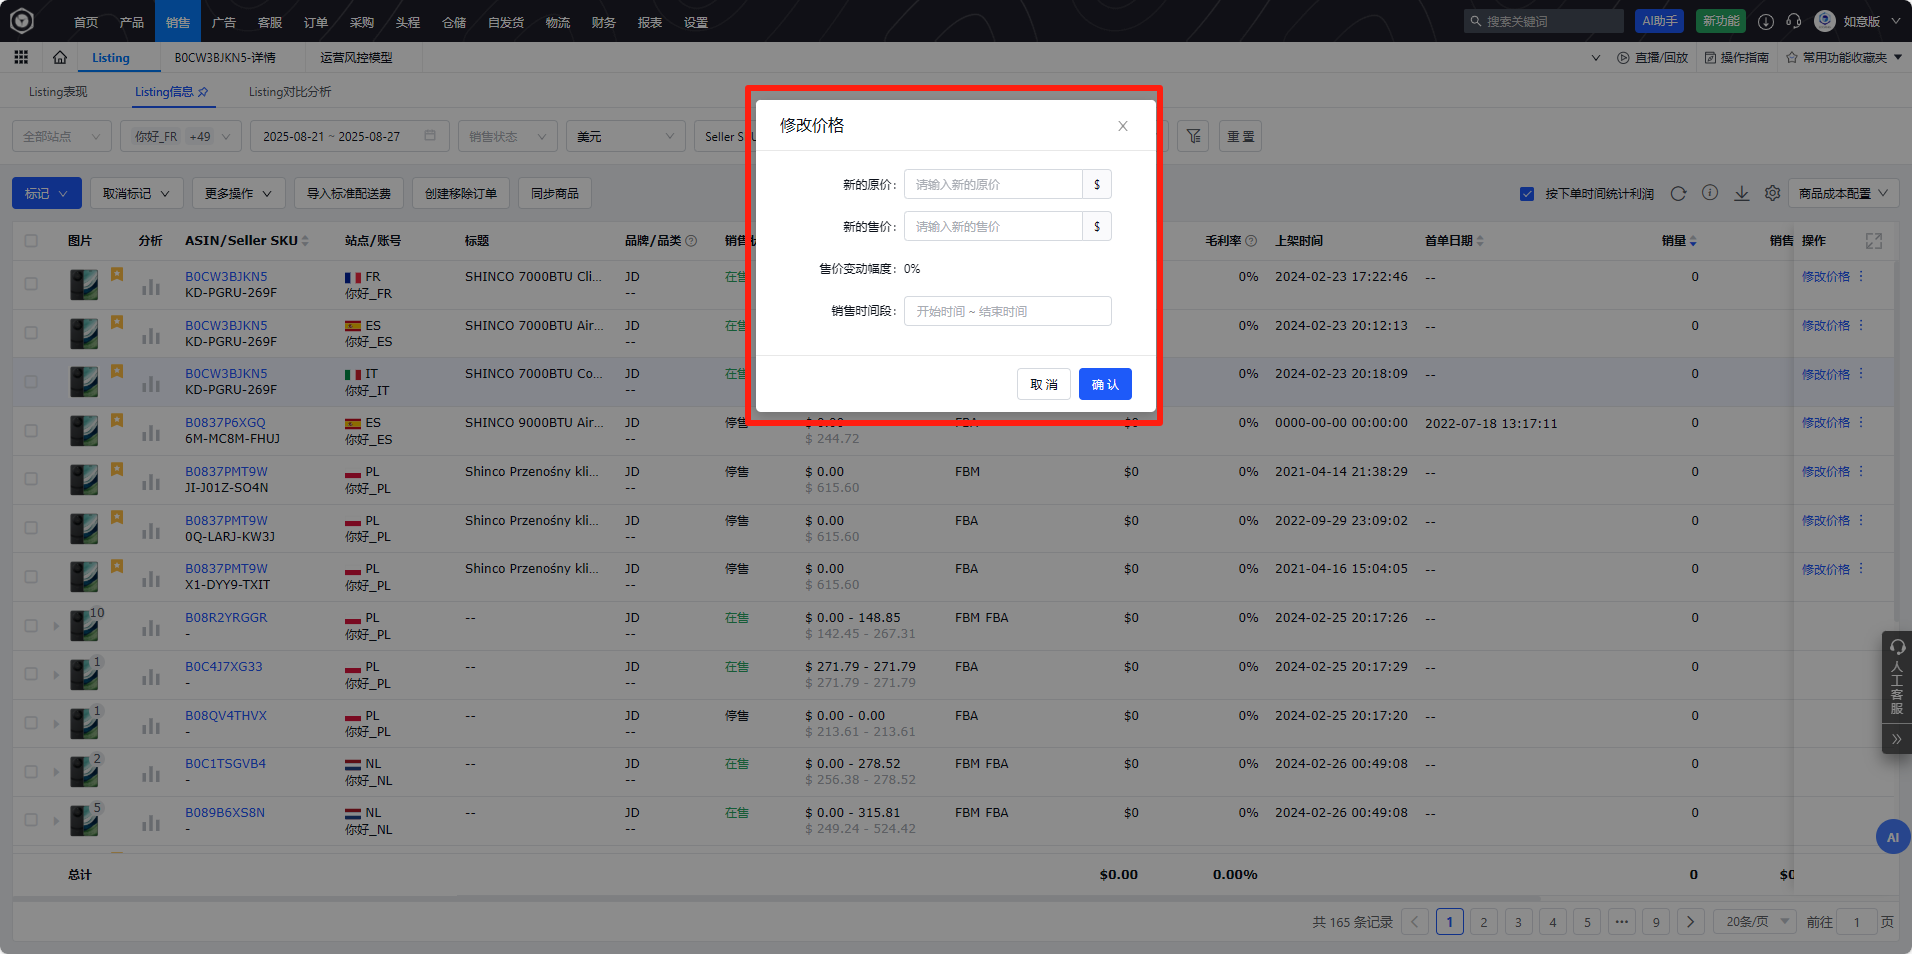Click the 新的原价 input field
This screenshot has height=954, width=1912.
click(x=992, y=185)
